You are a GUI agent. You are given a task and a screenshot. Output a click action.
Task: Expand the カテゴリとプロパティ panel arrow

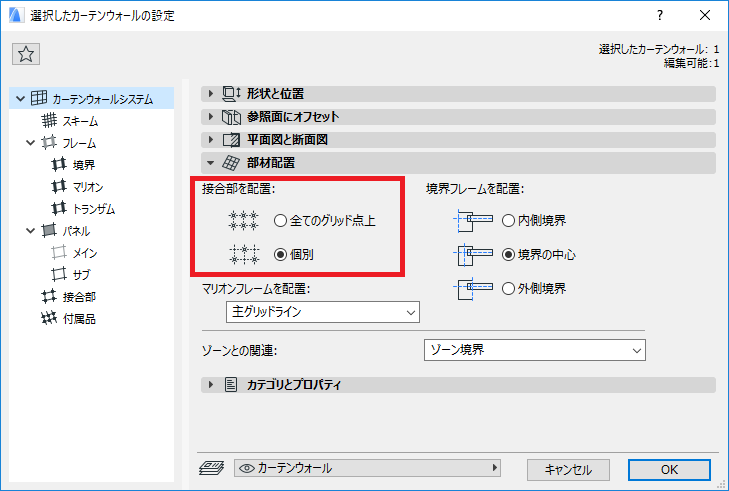coord(211,385)
